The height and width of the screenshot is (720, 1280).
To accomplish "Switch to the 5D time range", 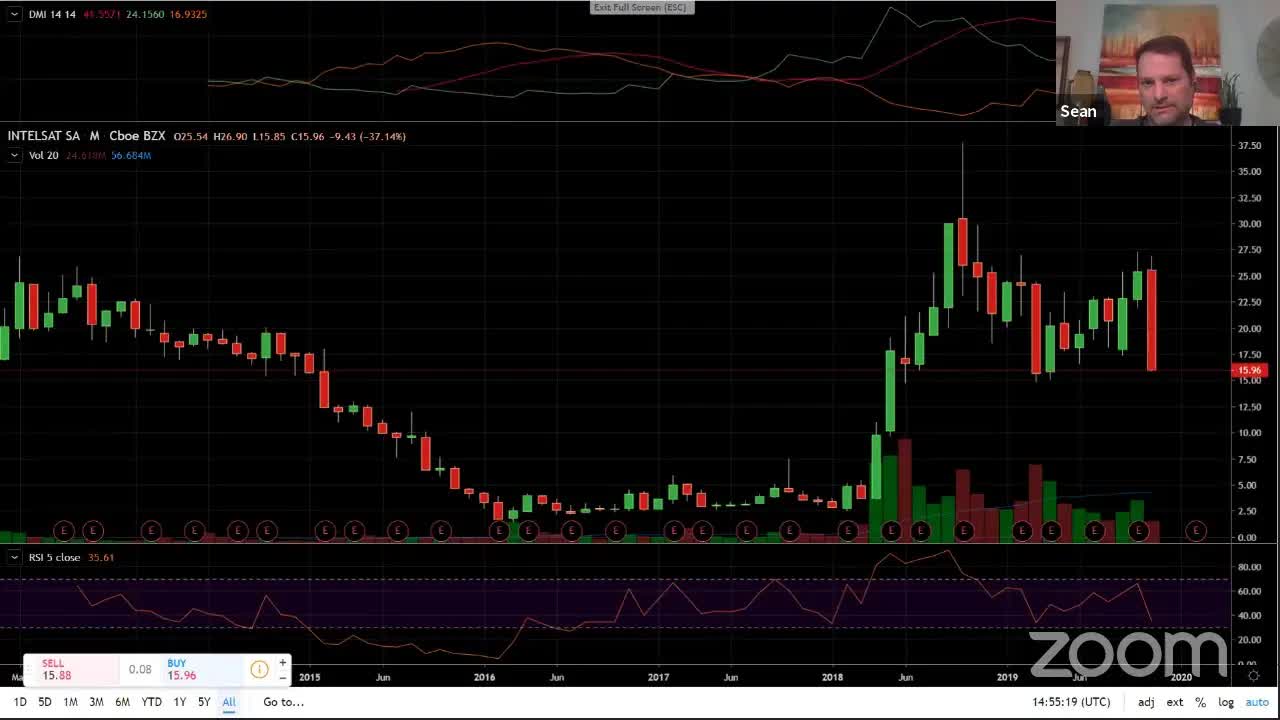I will click(45, 702).
